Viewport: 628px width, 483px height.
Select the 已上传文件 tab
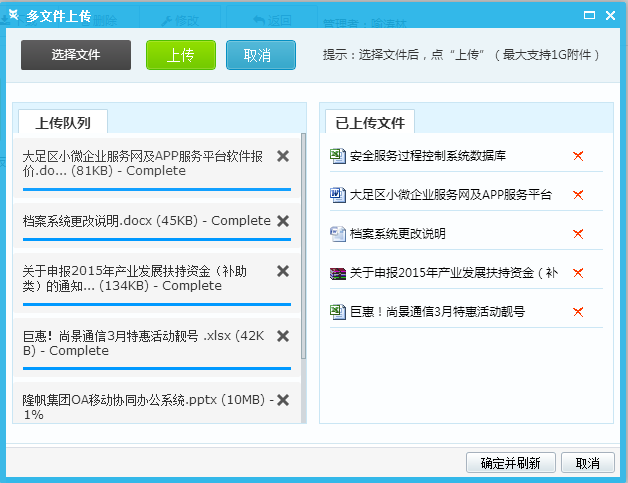click(x=369, y=123)
